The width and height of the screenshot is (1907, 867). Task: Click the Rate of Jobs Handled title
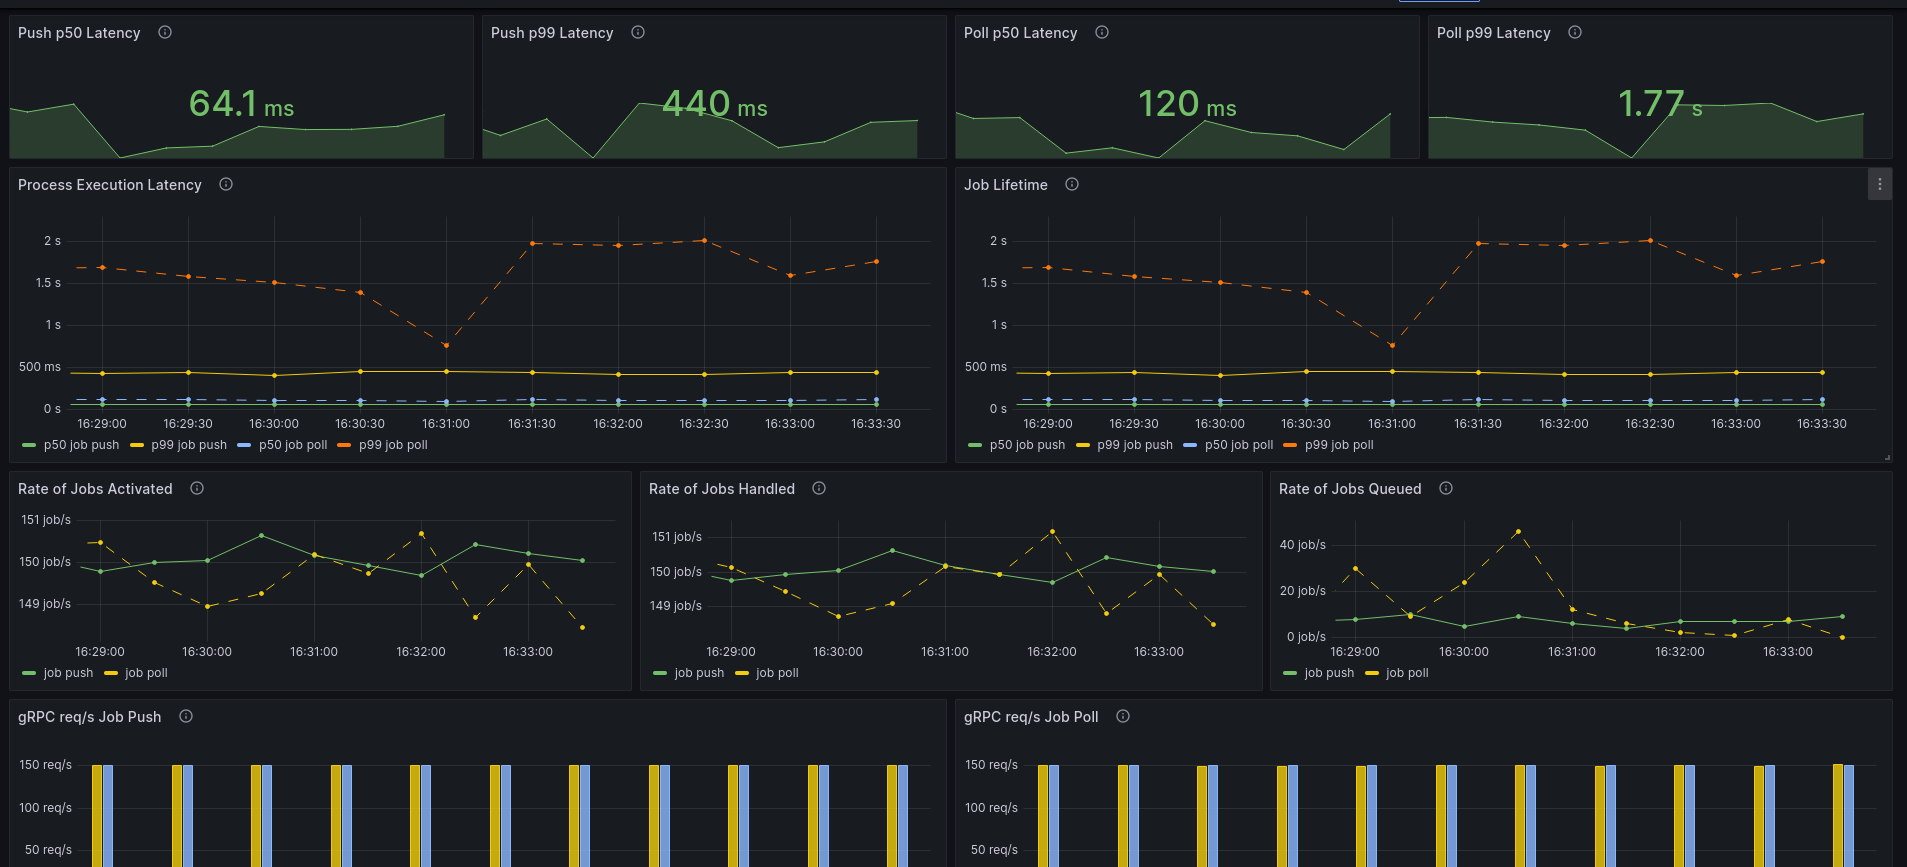click(x=722, y=489)
